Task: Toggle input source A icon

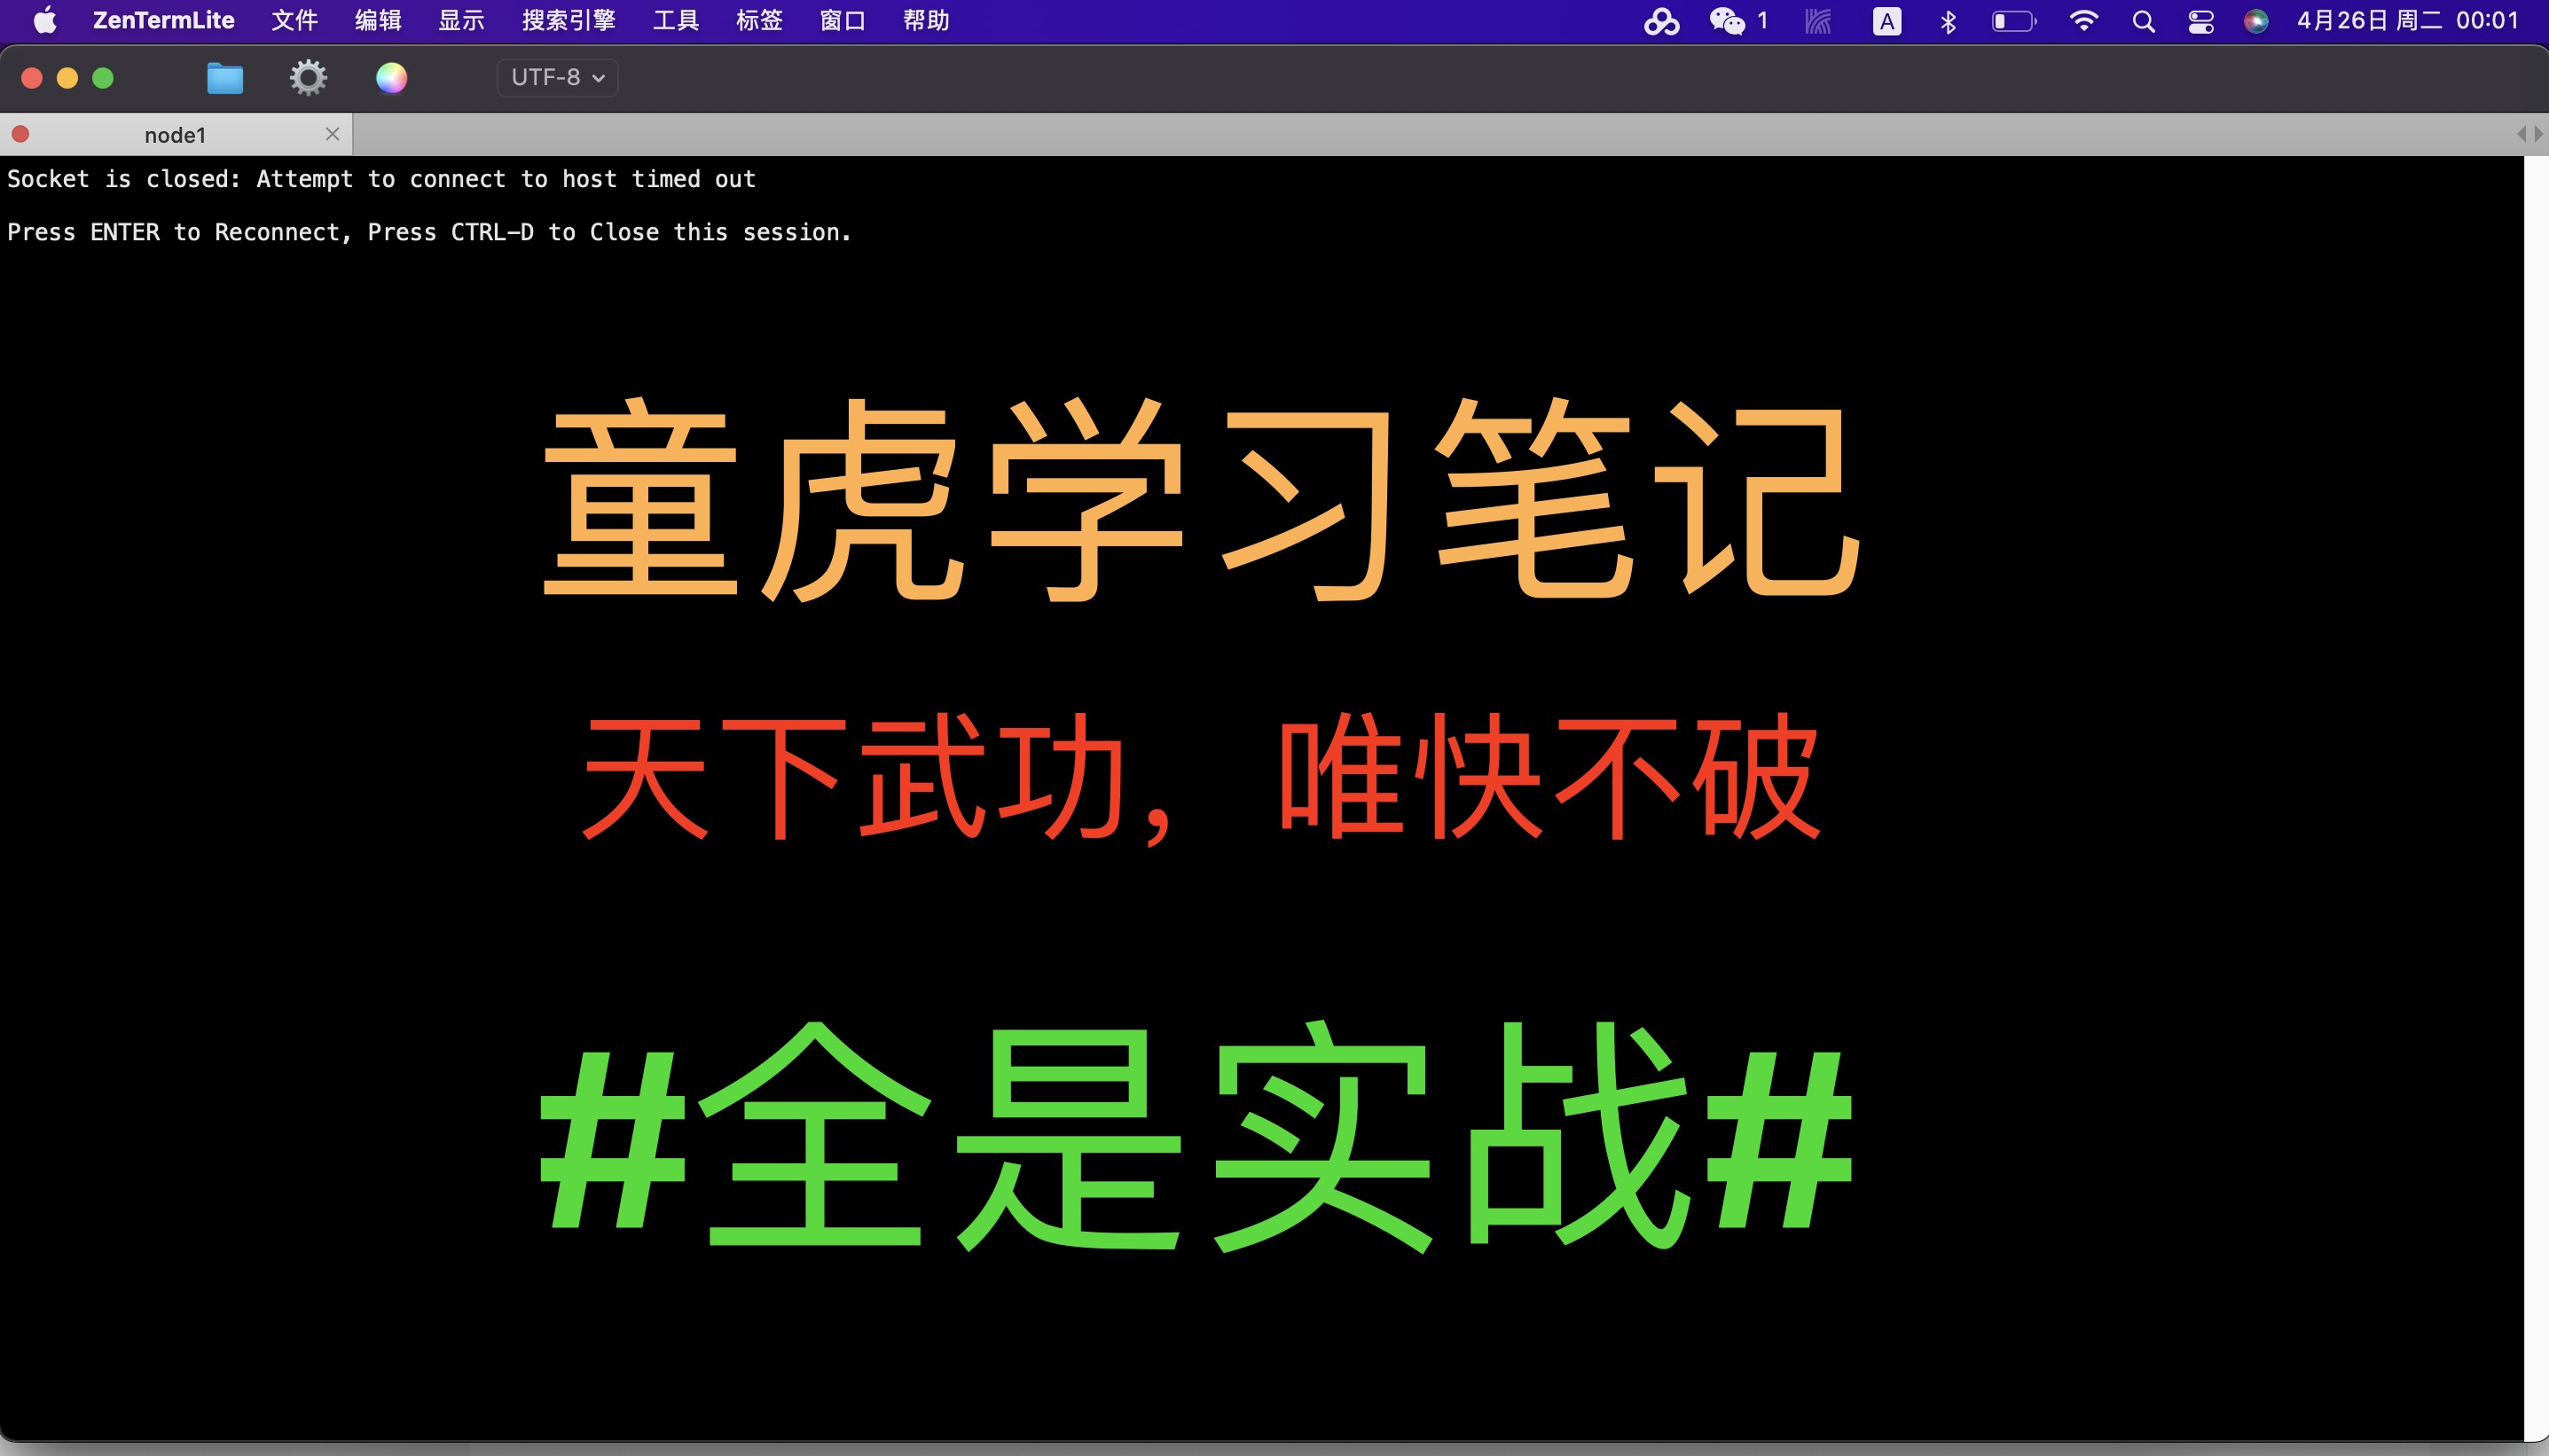Action: pos(1886,21)
